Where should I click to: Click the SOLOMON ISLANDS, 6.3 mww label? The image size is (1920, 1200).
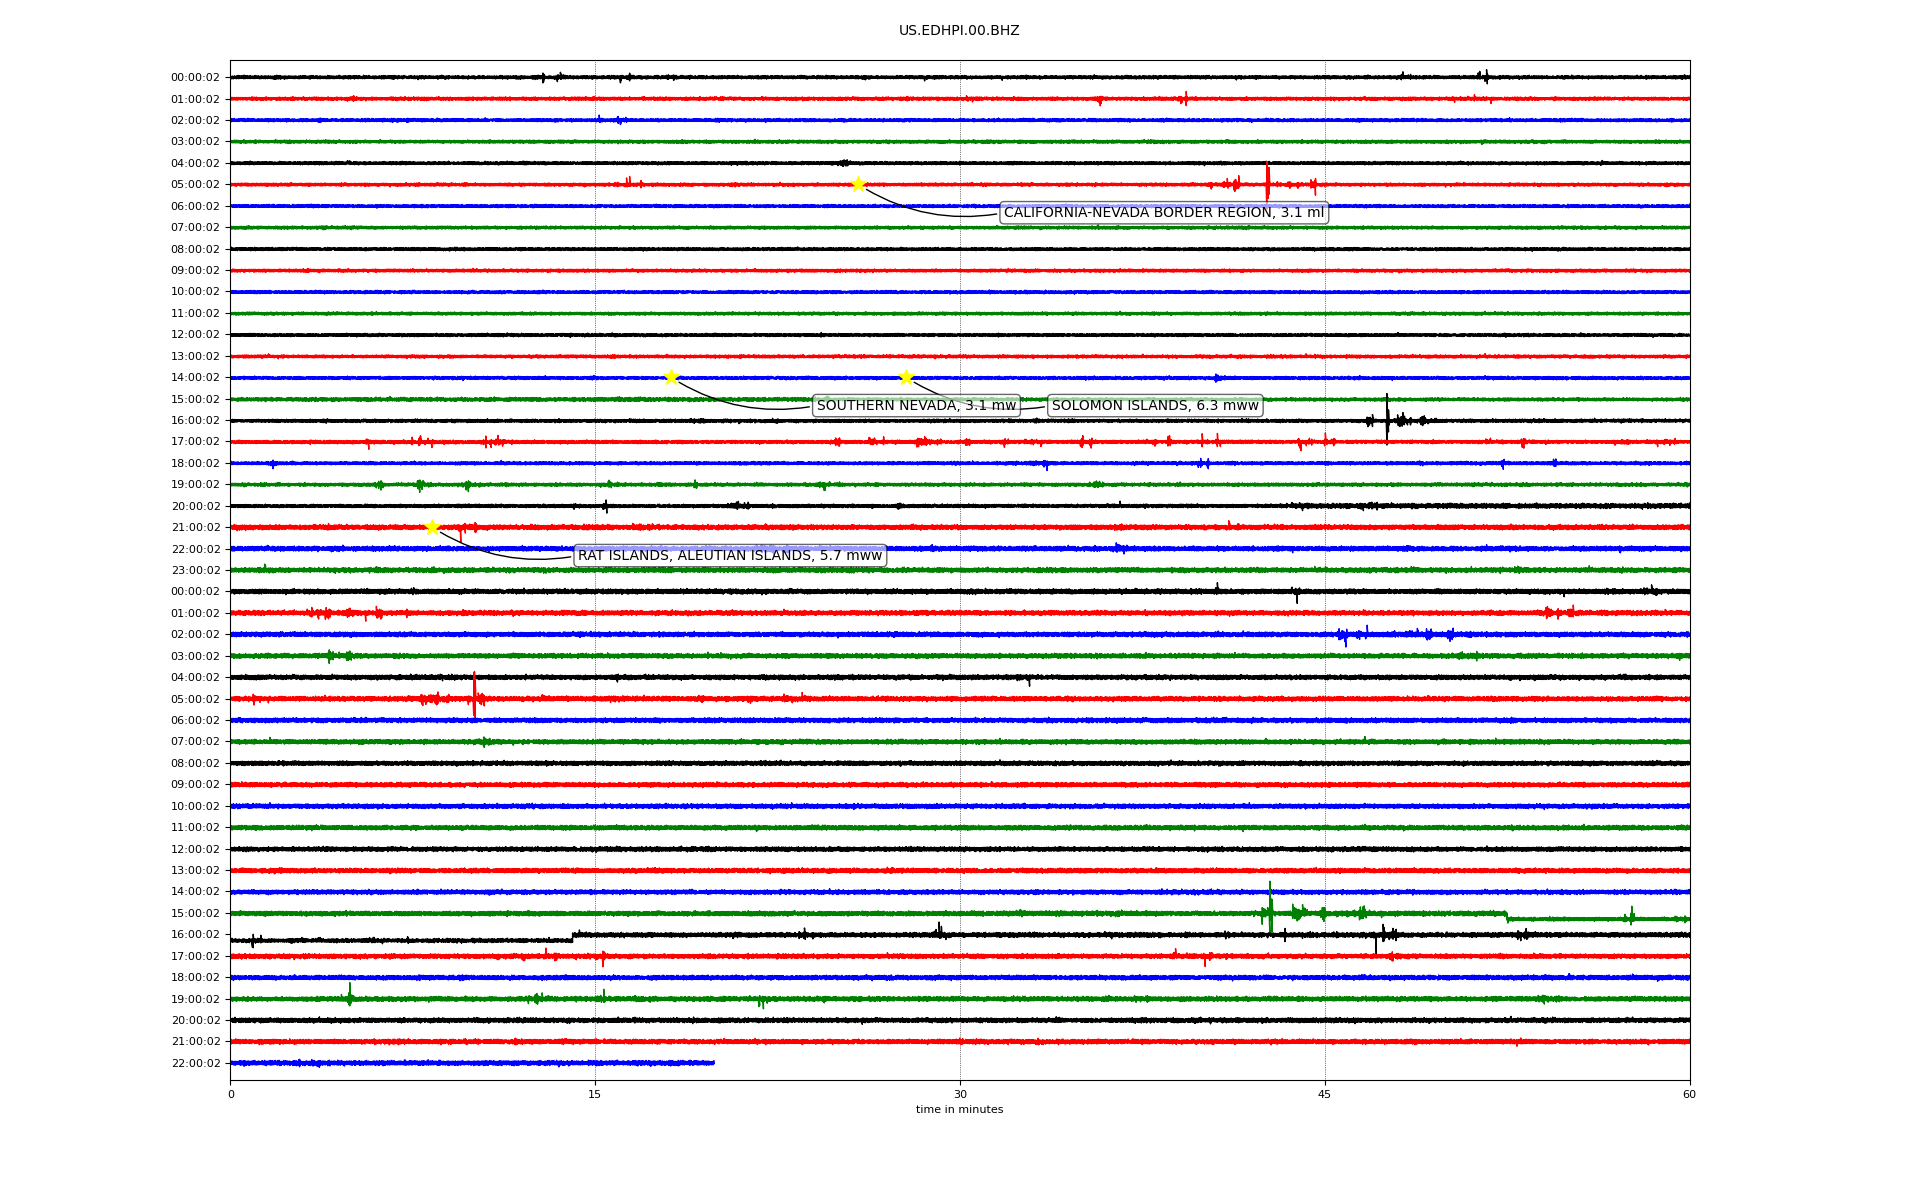(x=1155, y=405)
